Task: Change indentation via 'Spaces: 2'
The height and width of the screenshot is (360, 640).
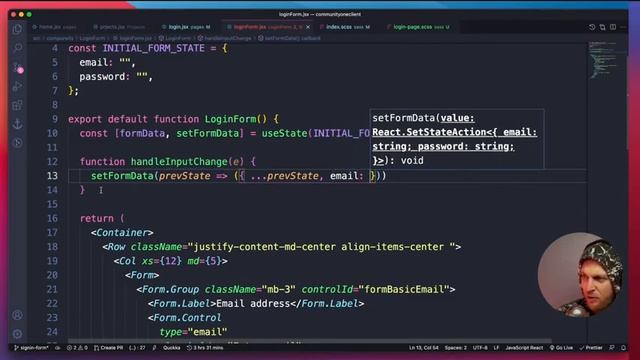Action: 456,348
